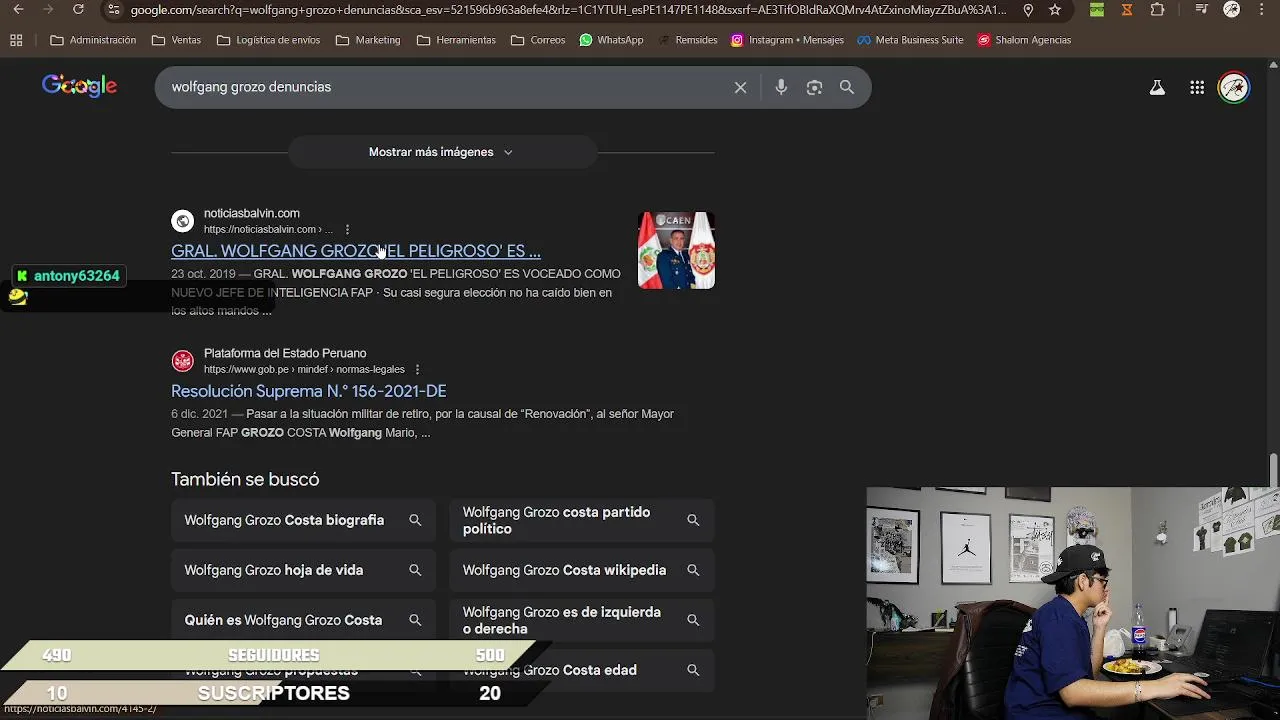Open the Correos bookmarks folder
Image resolution: width=1280 pixels, height=720 pixels.
[x=538, y=40]
